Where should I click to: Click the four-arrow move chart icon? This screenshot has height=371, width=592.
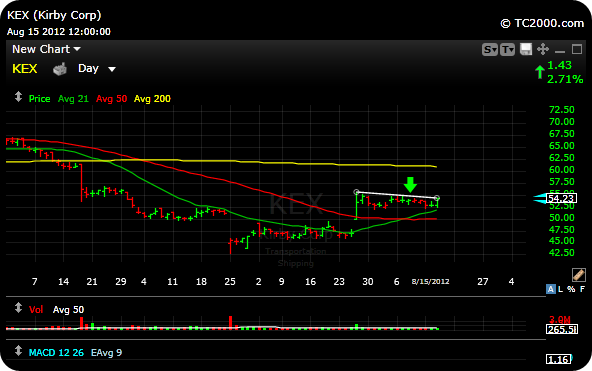pos(543,49)
